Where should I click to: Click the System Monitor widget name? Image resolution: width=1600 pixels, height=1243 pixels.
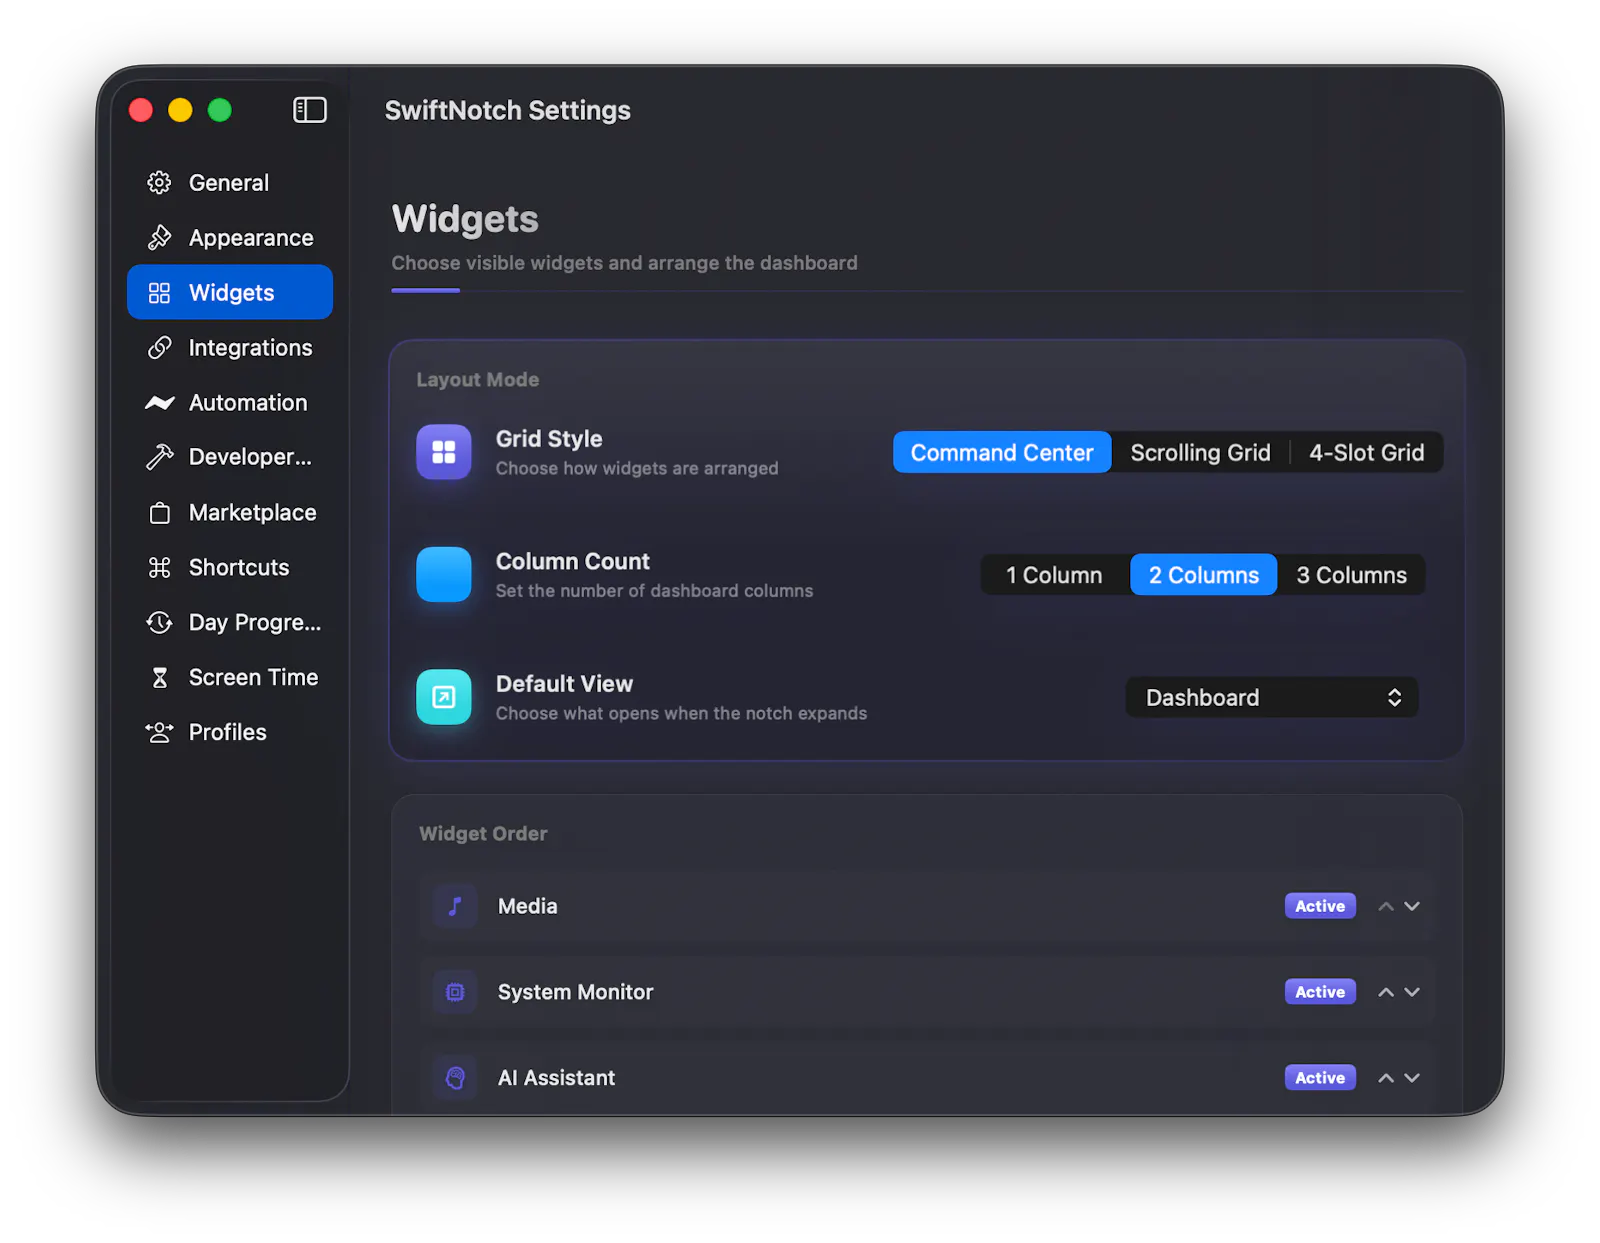(576, 992)
